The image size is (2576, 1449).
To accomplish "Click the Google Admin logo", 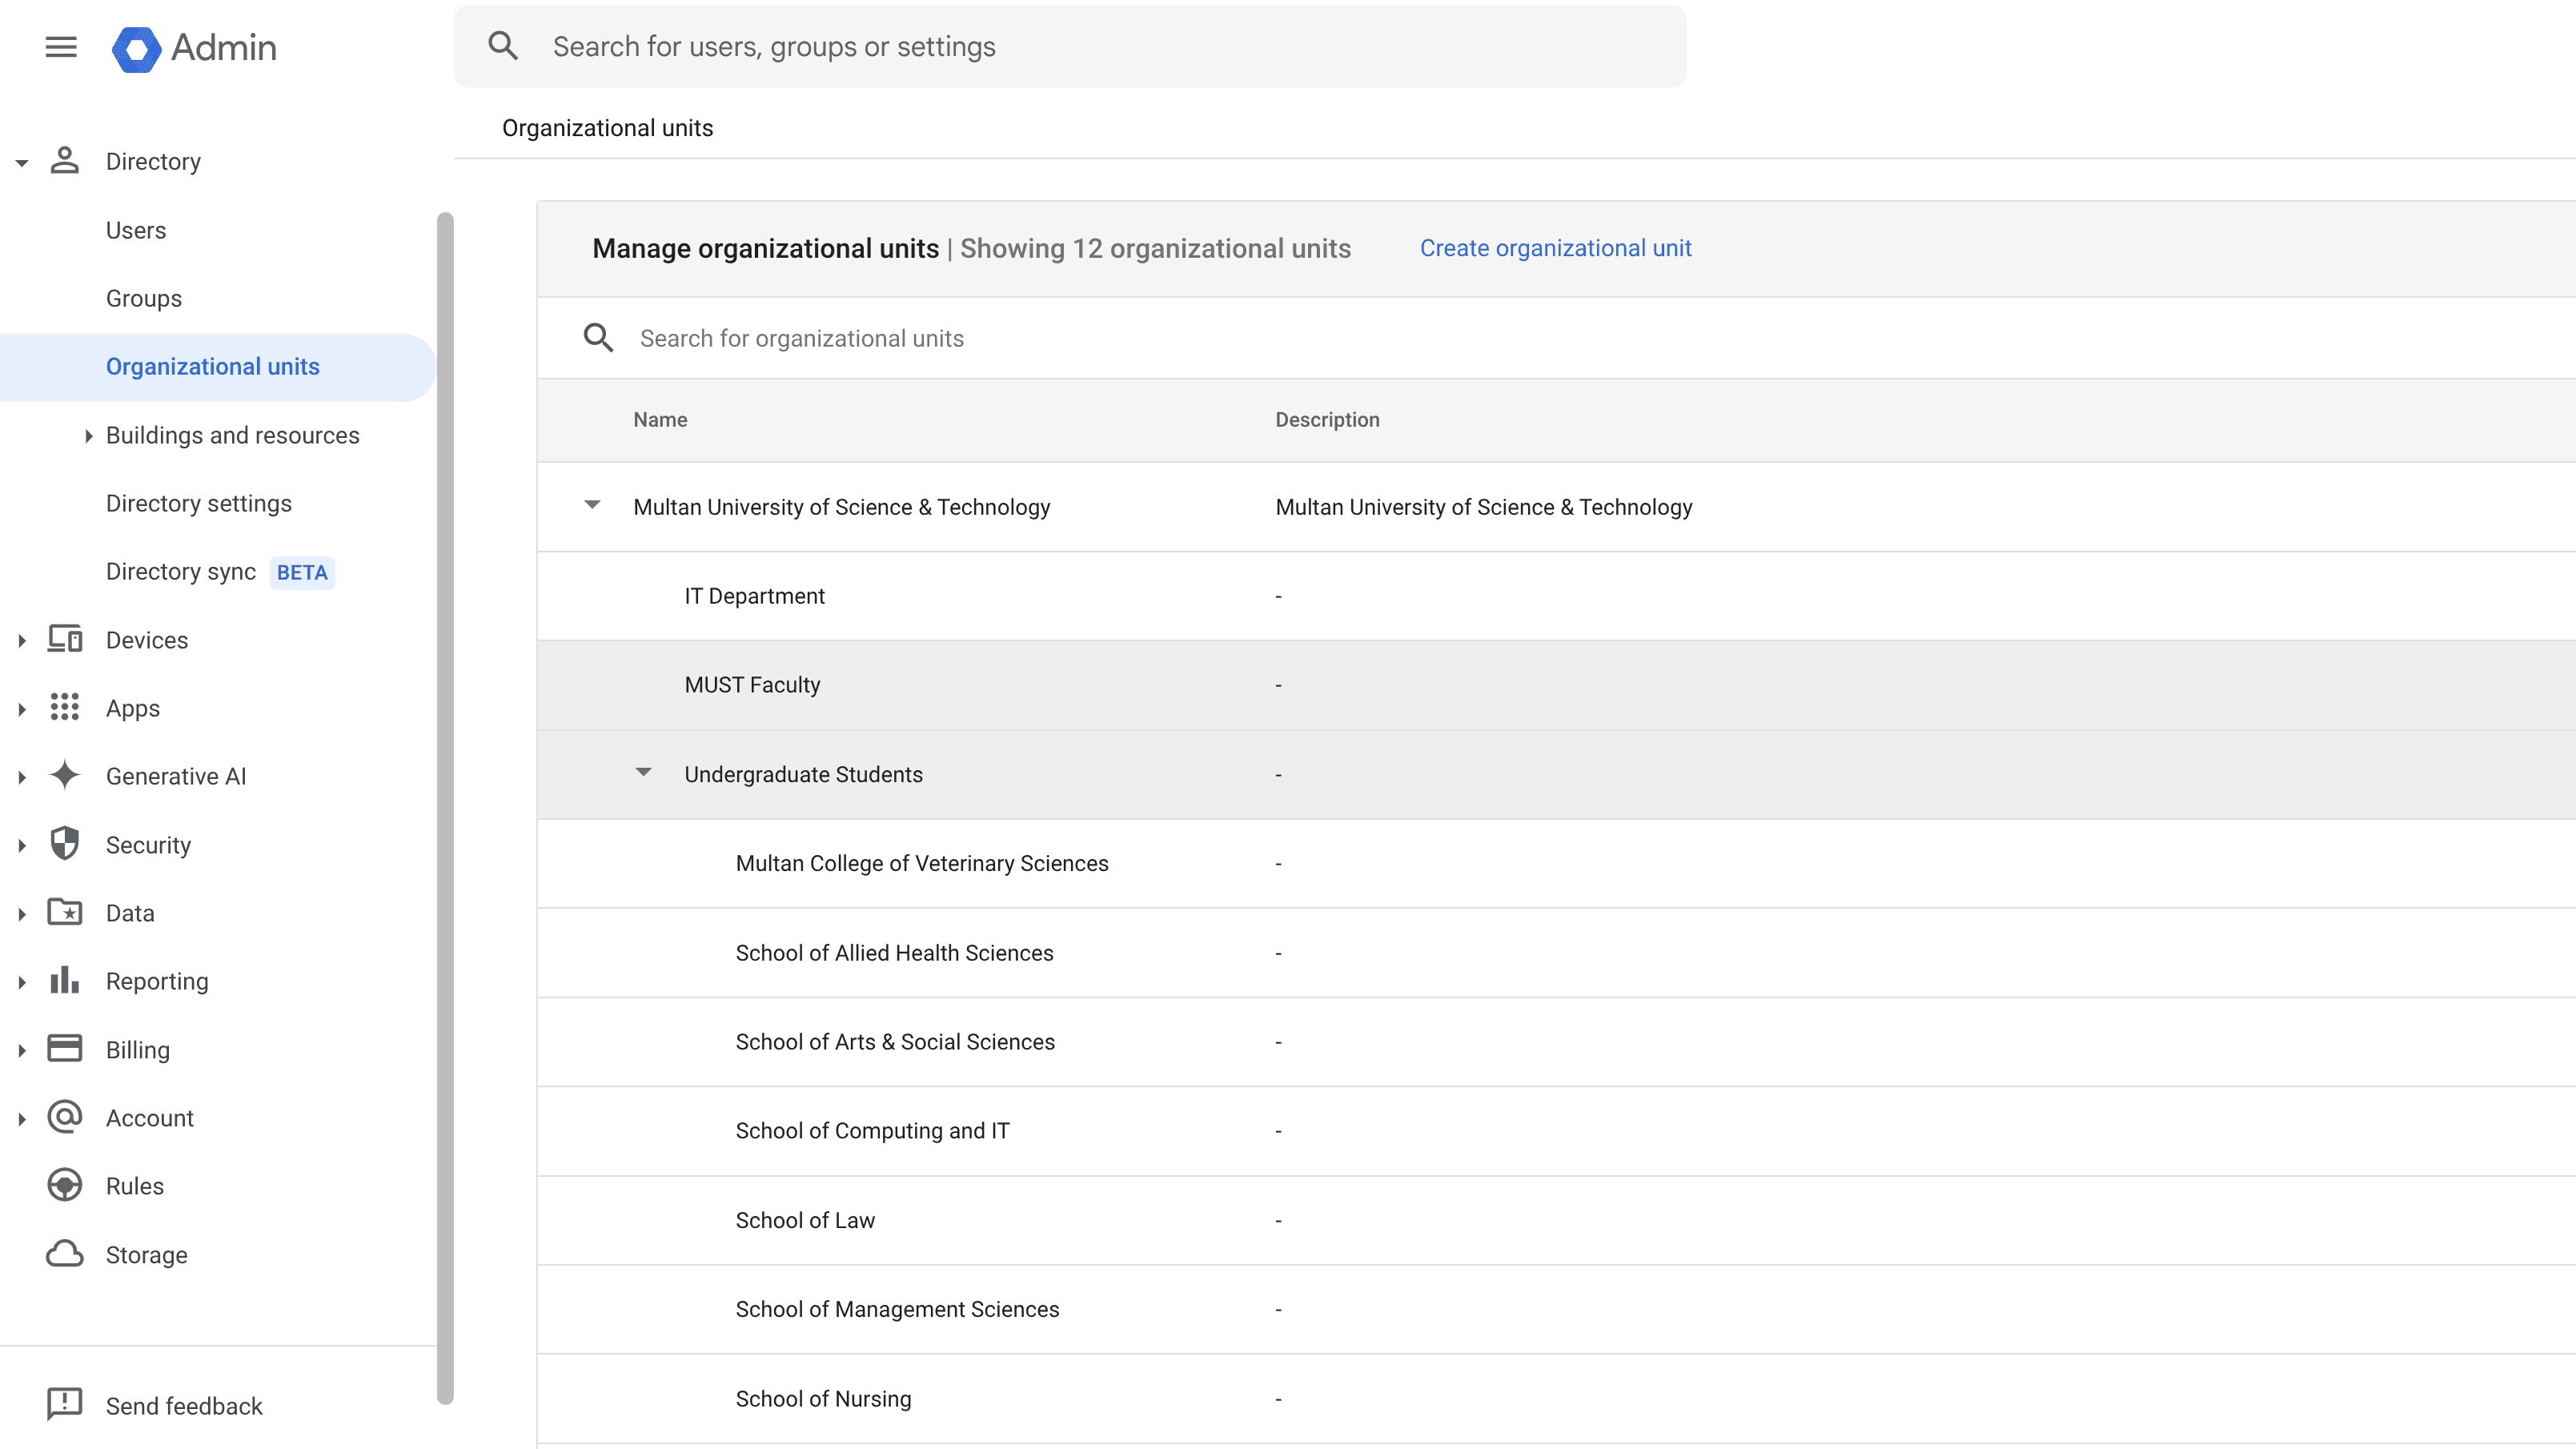I will tap(136, 48).
